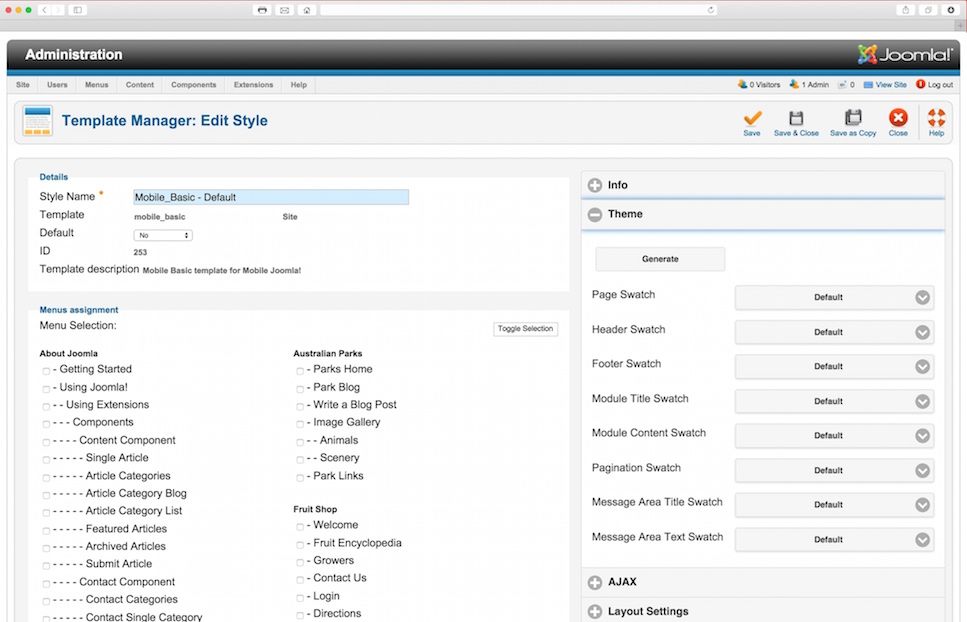The height and width of the screenshot is (622, 967).
Task: Click the Log out icon
Action: click(x=920, y=84)
